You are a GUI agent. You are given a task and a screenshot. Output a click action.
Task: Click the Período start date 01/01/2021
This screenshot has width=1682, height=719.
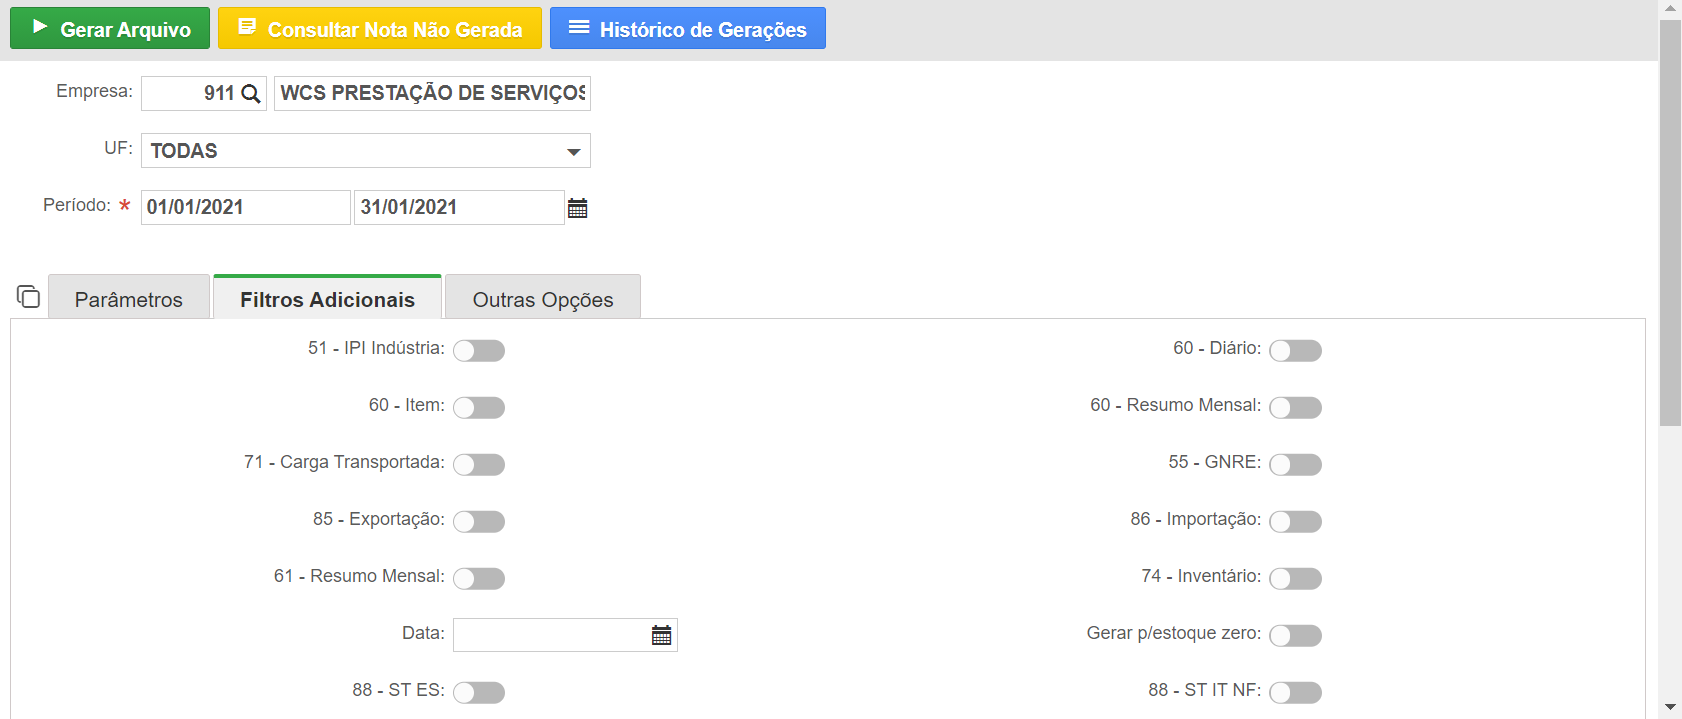[246, 207]
